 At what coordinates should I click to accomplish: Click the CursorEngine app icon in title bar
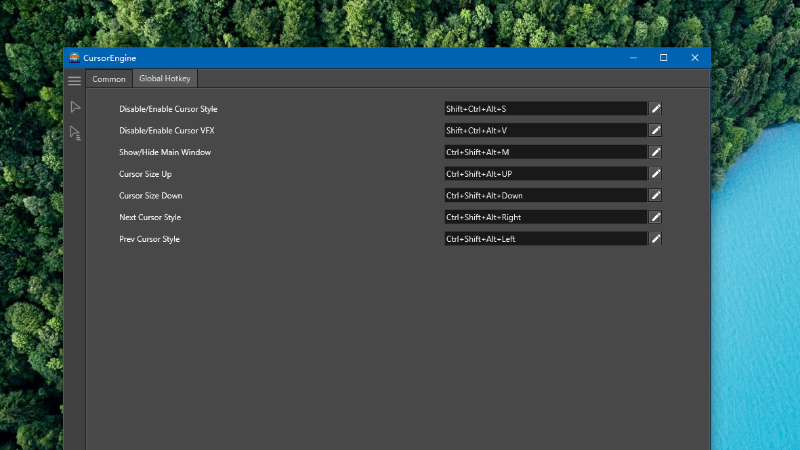coord(74,58)
